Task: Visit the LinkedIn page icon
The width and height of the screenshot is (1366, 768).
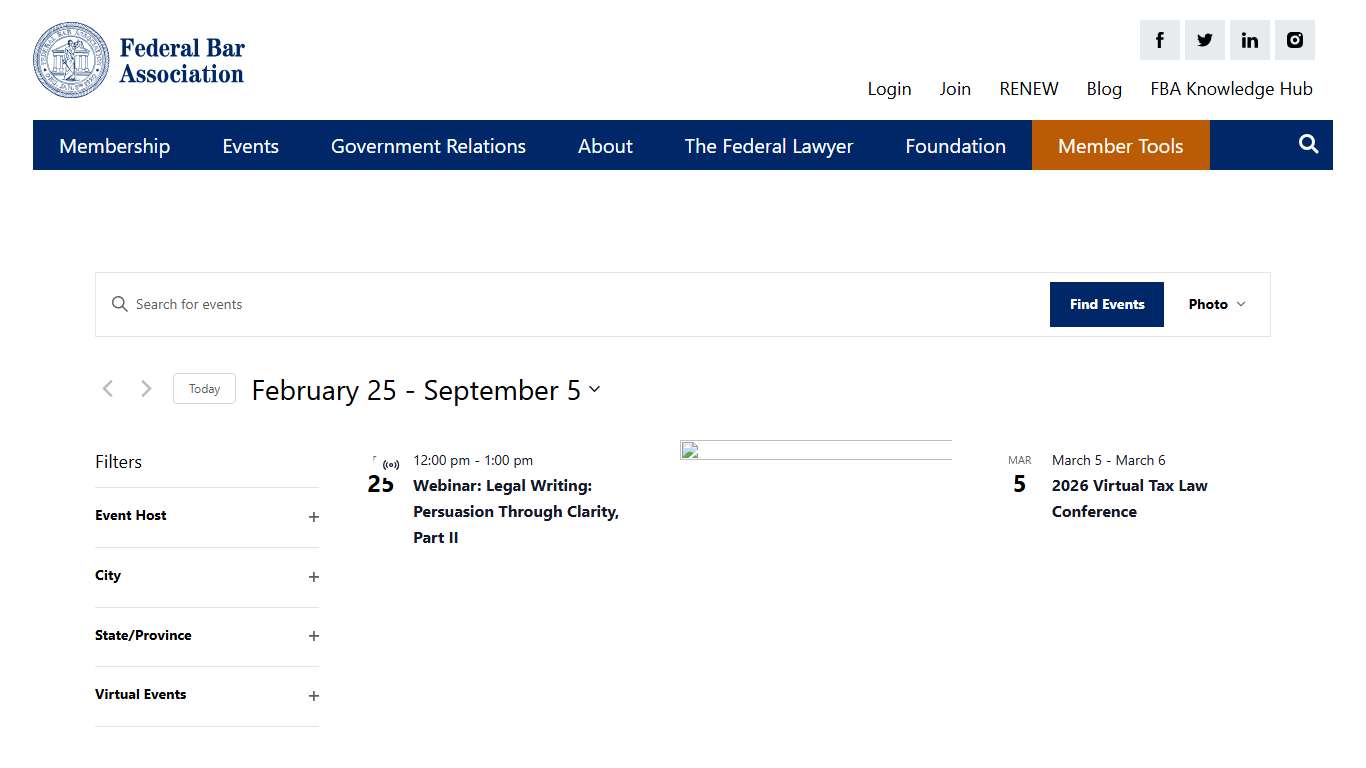Action: point(1249,40)
